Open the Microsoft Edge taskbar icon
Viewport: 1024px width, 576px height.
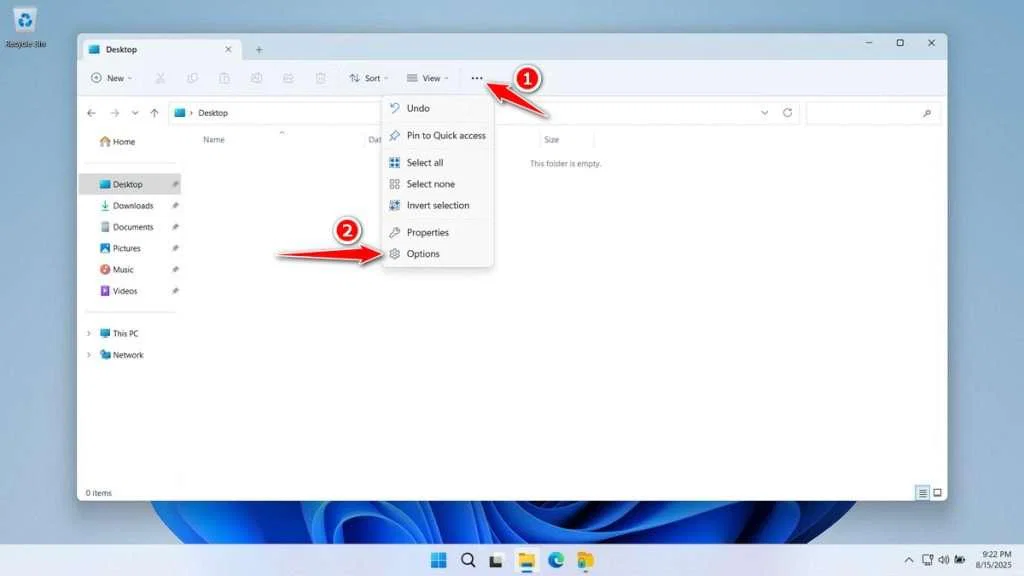point(557,561)
